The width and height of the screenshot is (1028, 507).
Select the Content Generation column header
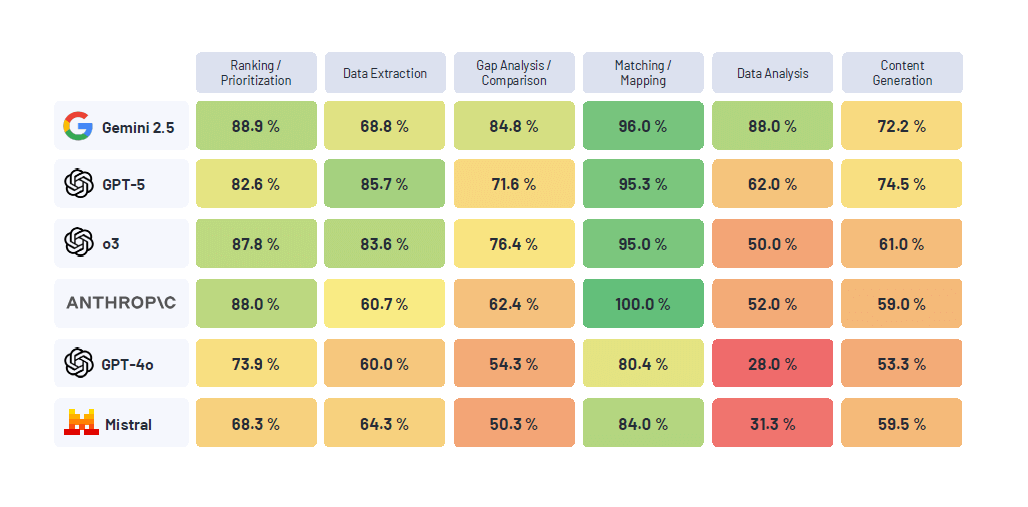click(902, 73)
